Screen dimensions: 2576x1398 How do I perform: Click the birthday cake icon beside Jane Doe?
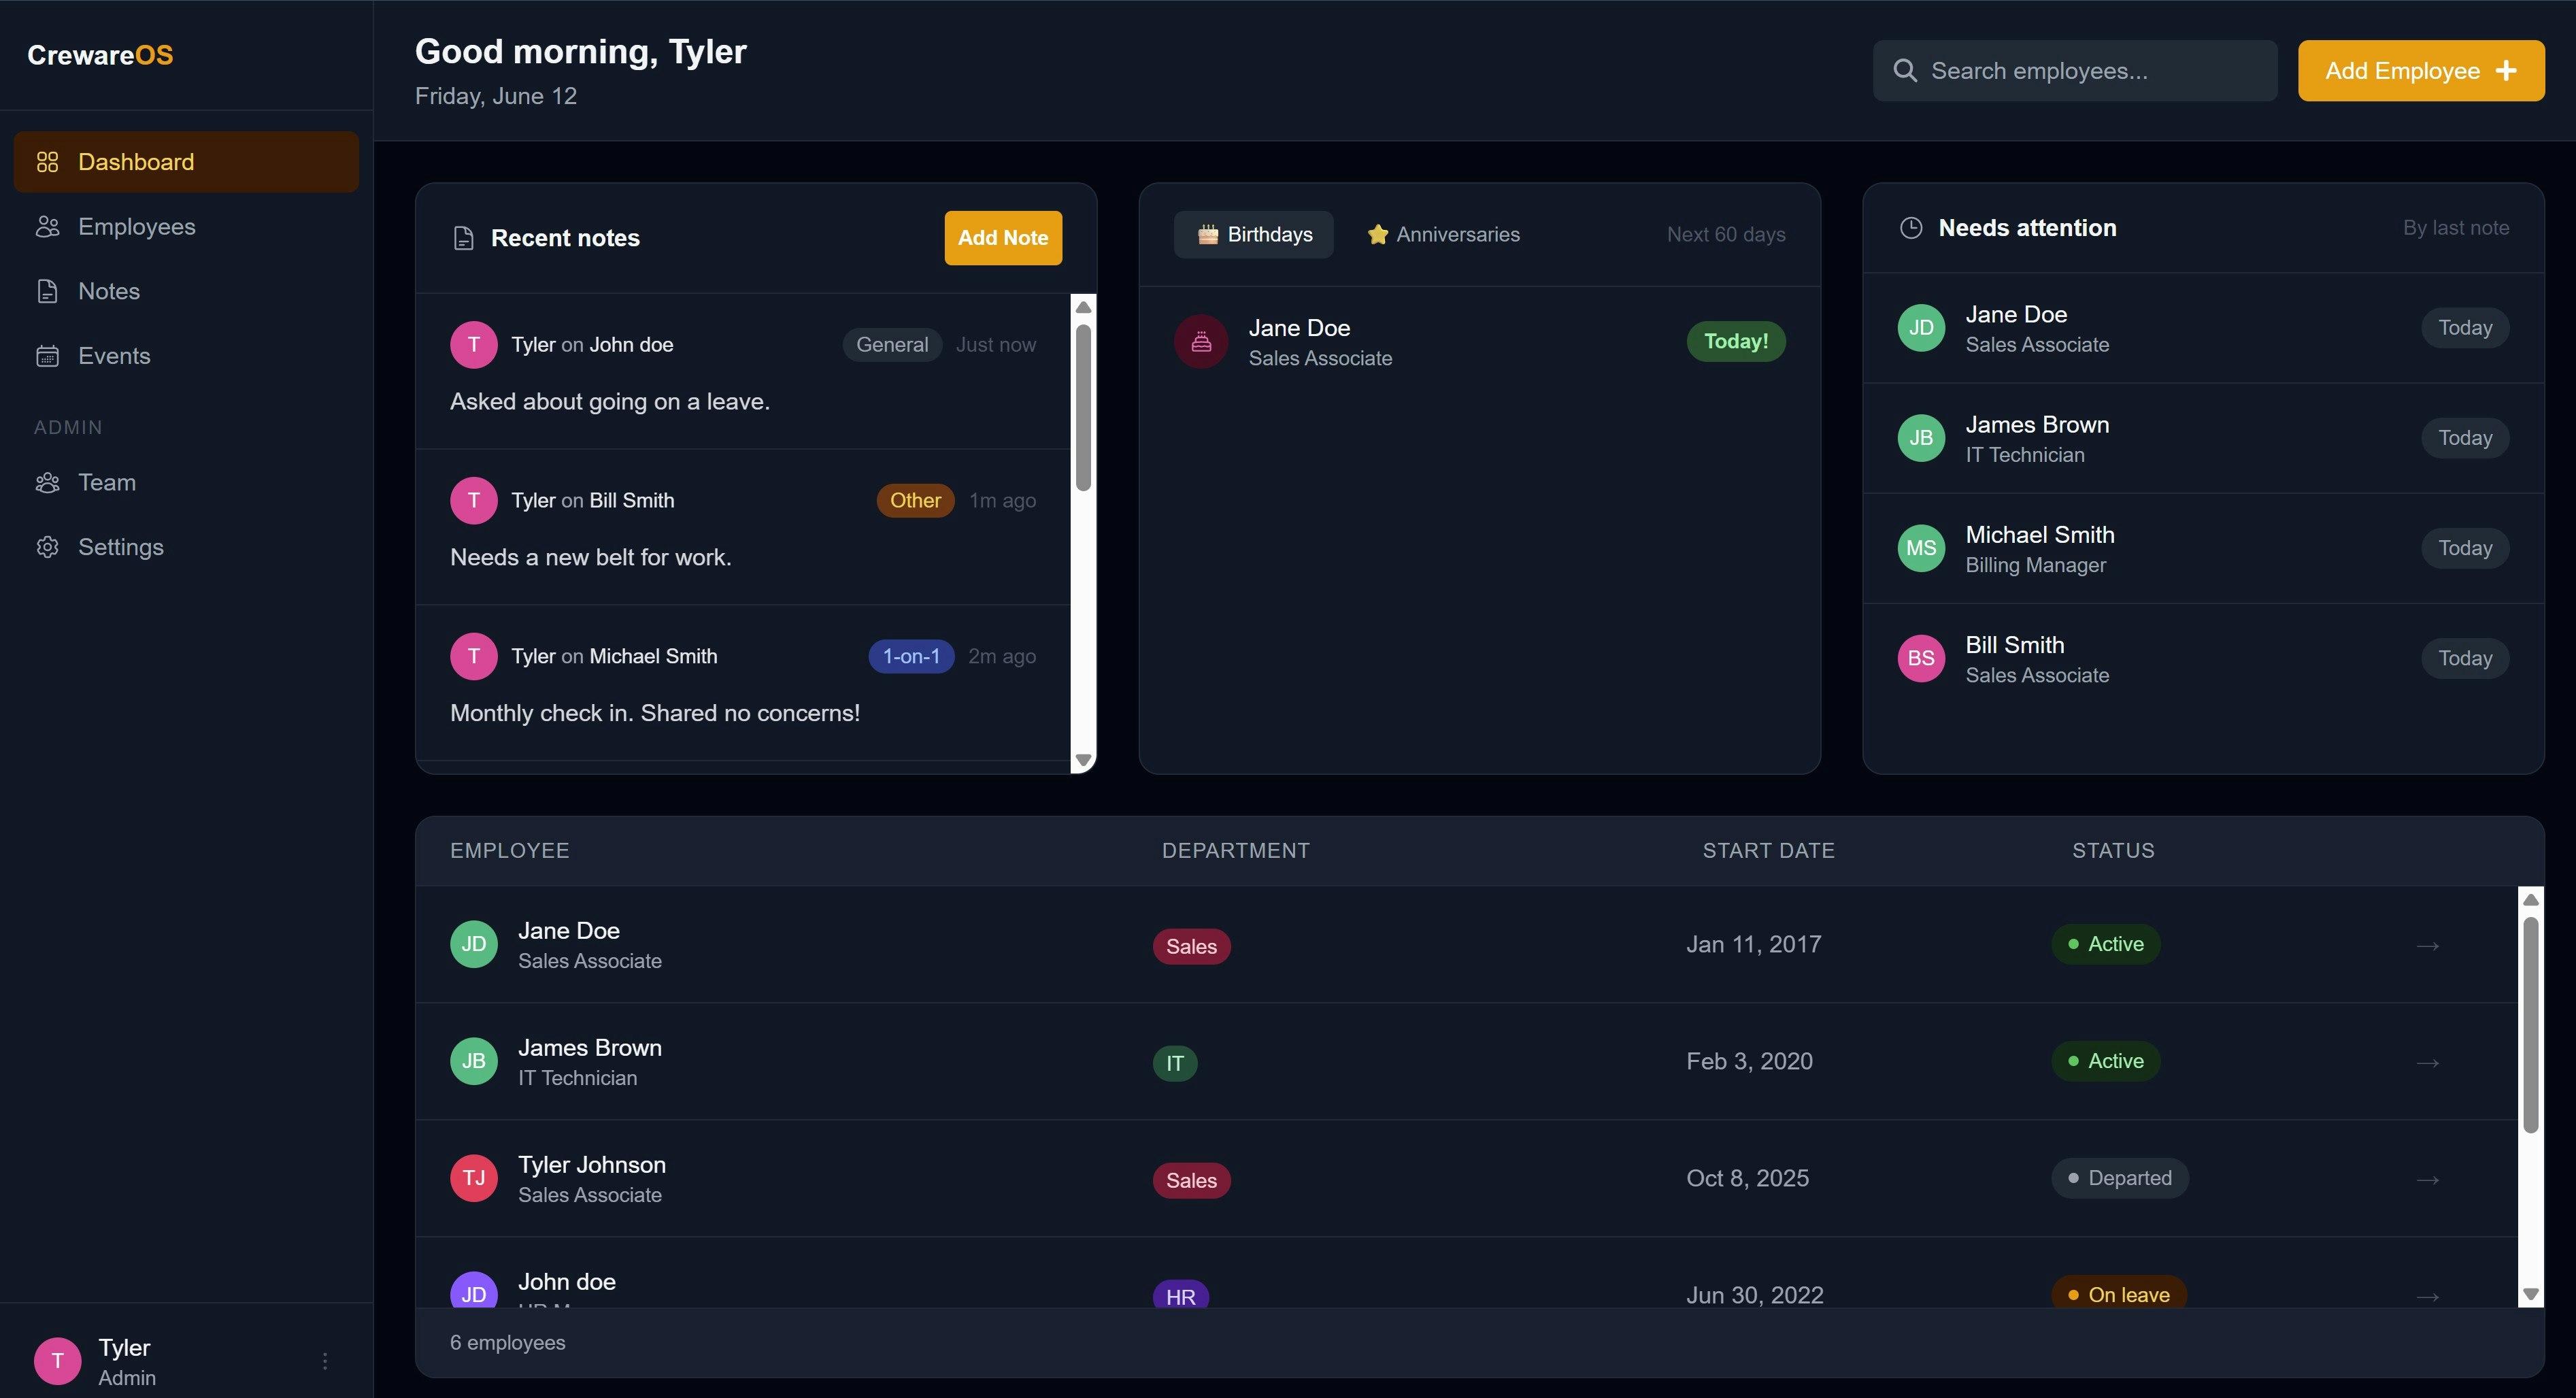[x=1201, y=342]
